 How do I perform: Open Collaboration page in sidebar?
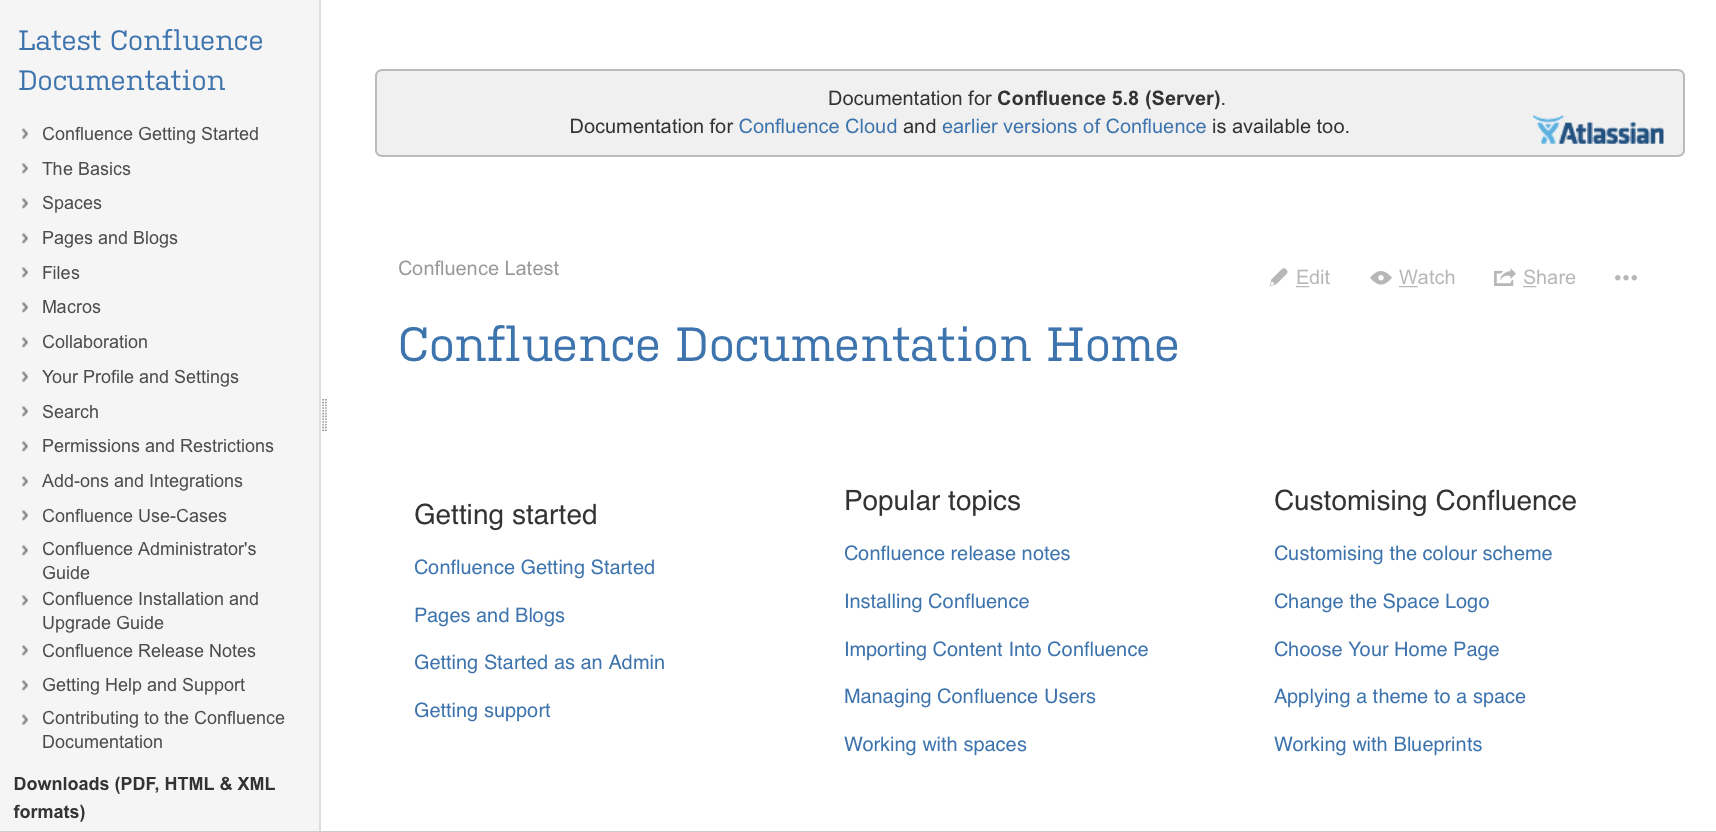(95, 342)
